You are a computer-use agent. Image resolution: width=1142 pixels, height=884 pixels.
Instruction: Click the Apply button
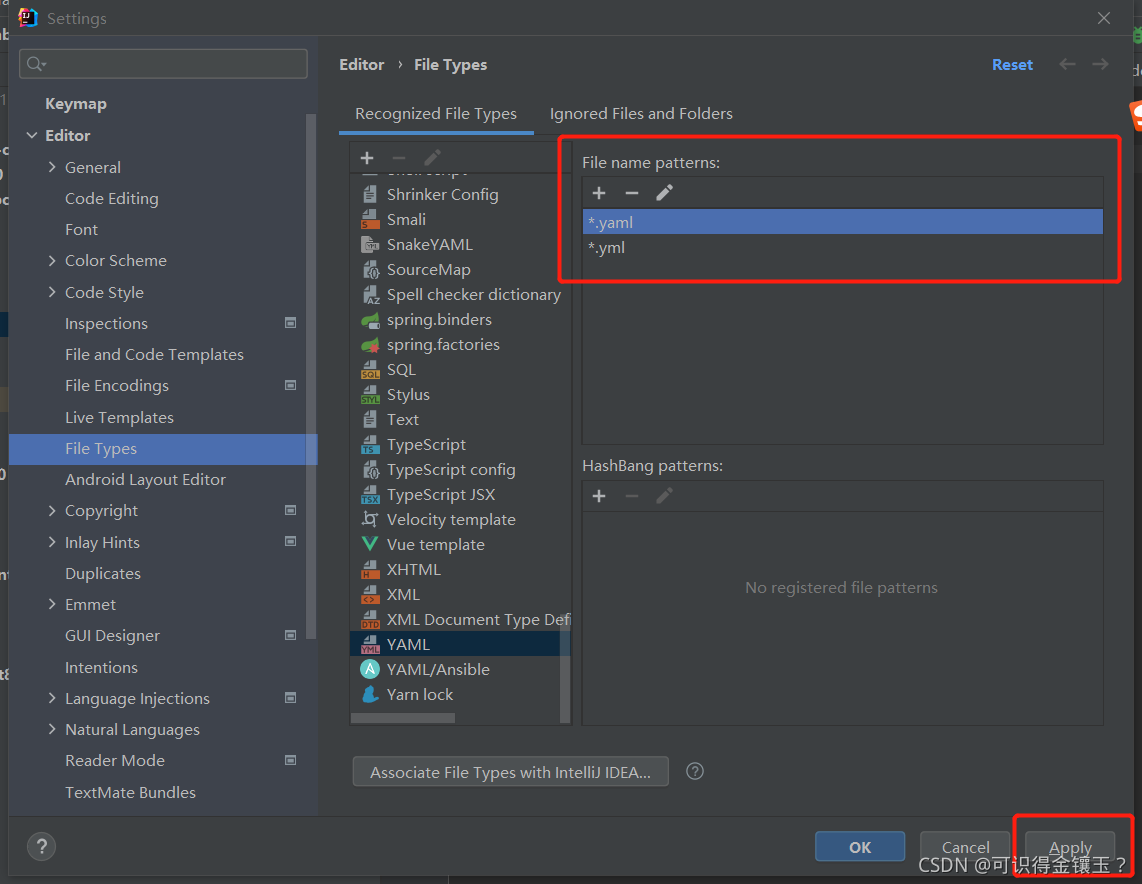(x=1070, y=847)
